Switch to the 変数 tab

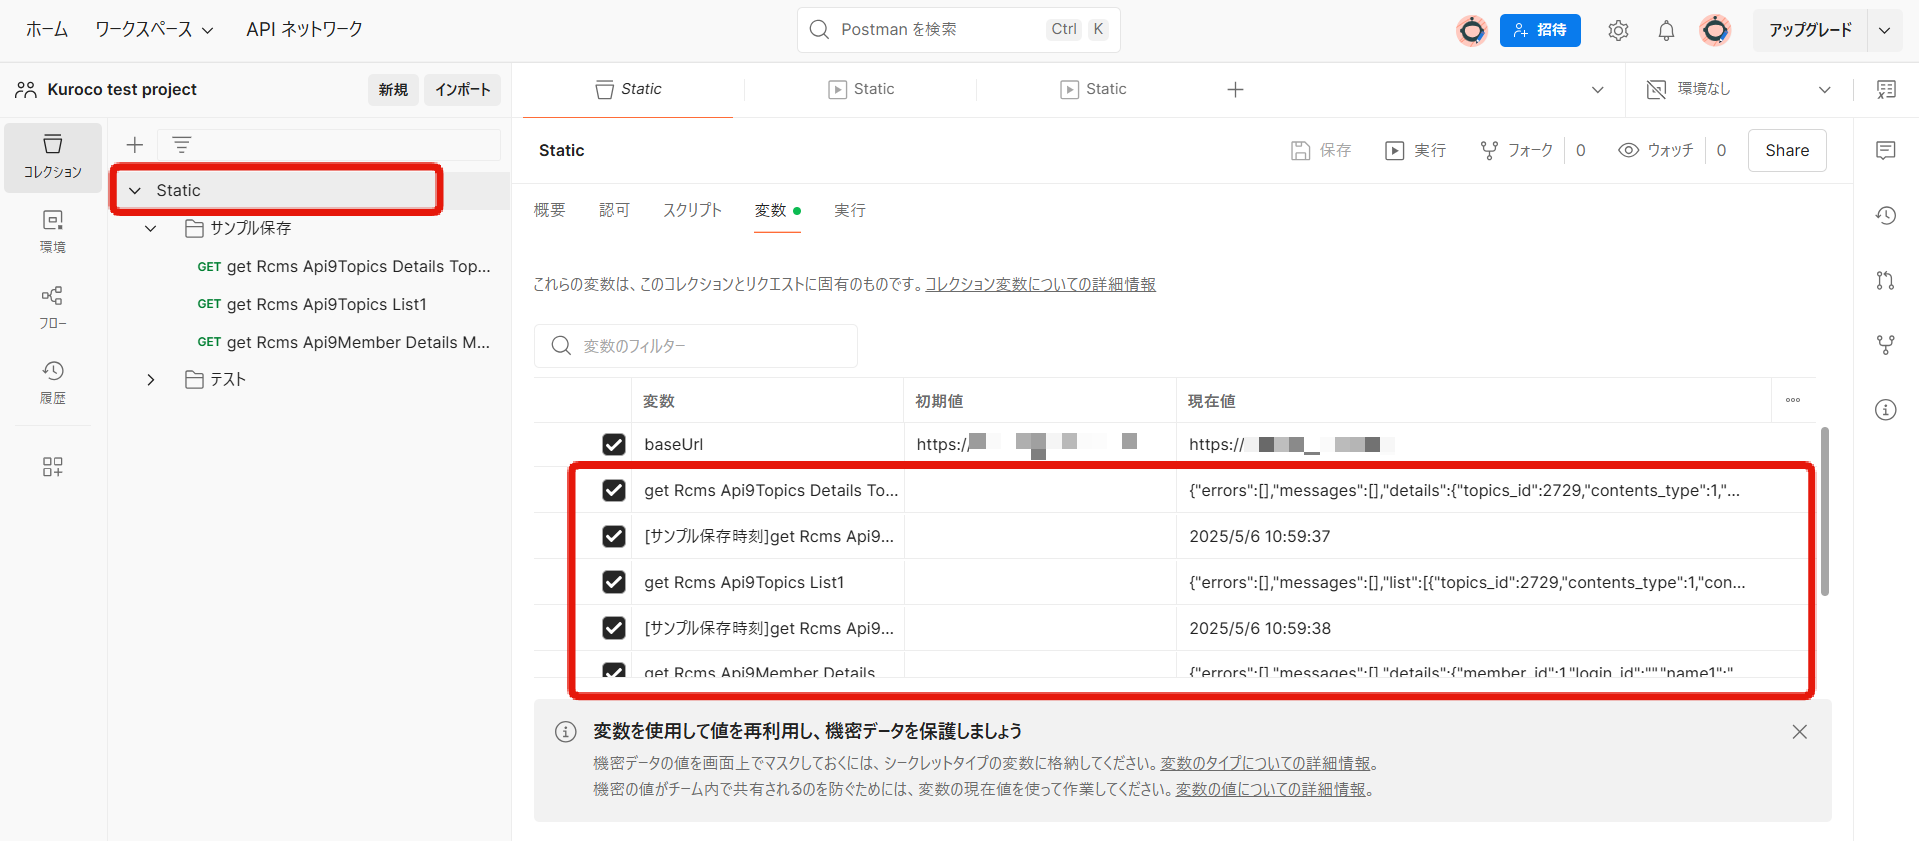pyautogui.click(x=777, y=210)
